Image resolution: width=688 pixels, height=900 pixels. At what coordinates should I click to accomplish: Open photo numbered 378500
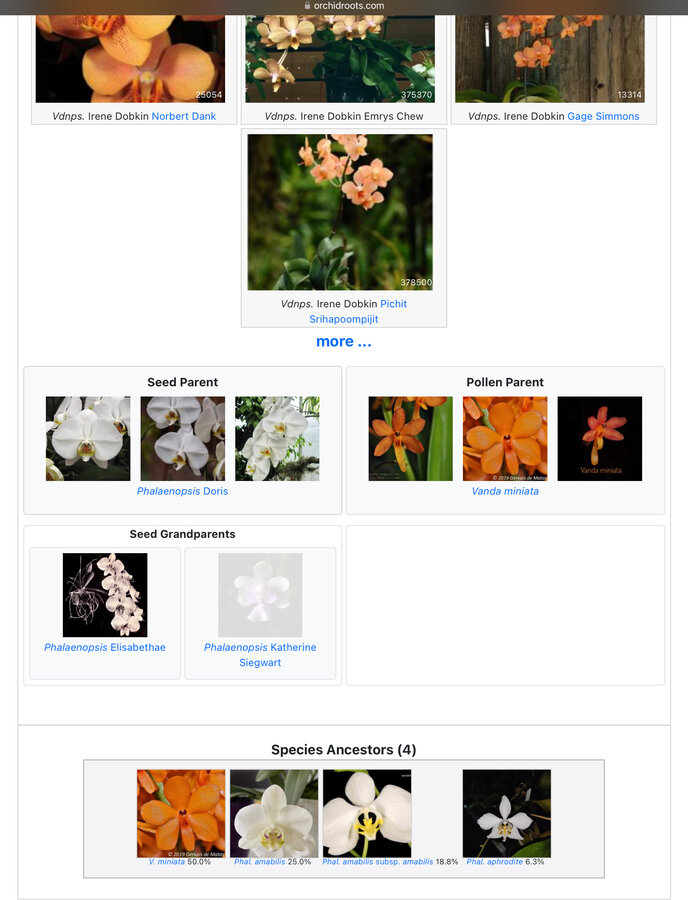(x=340, y=212)
